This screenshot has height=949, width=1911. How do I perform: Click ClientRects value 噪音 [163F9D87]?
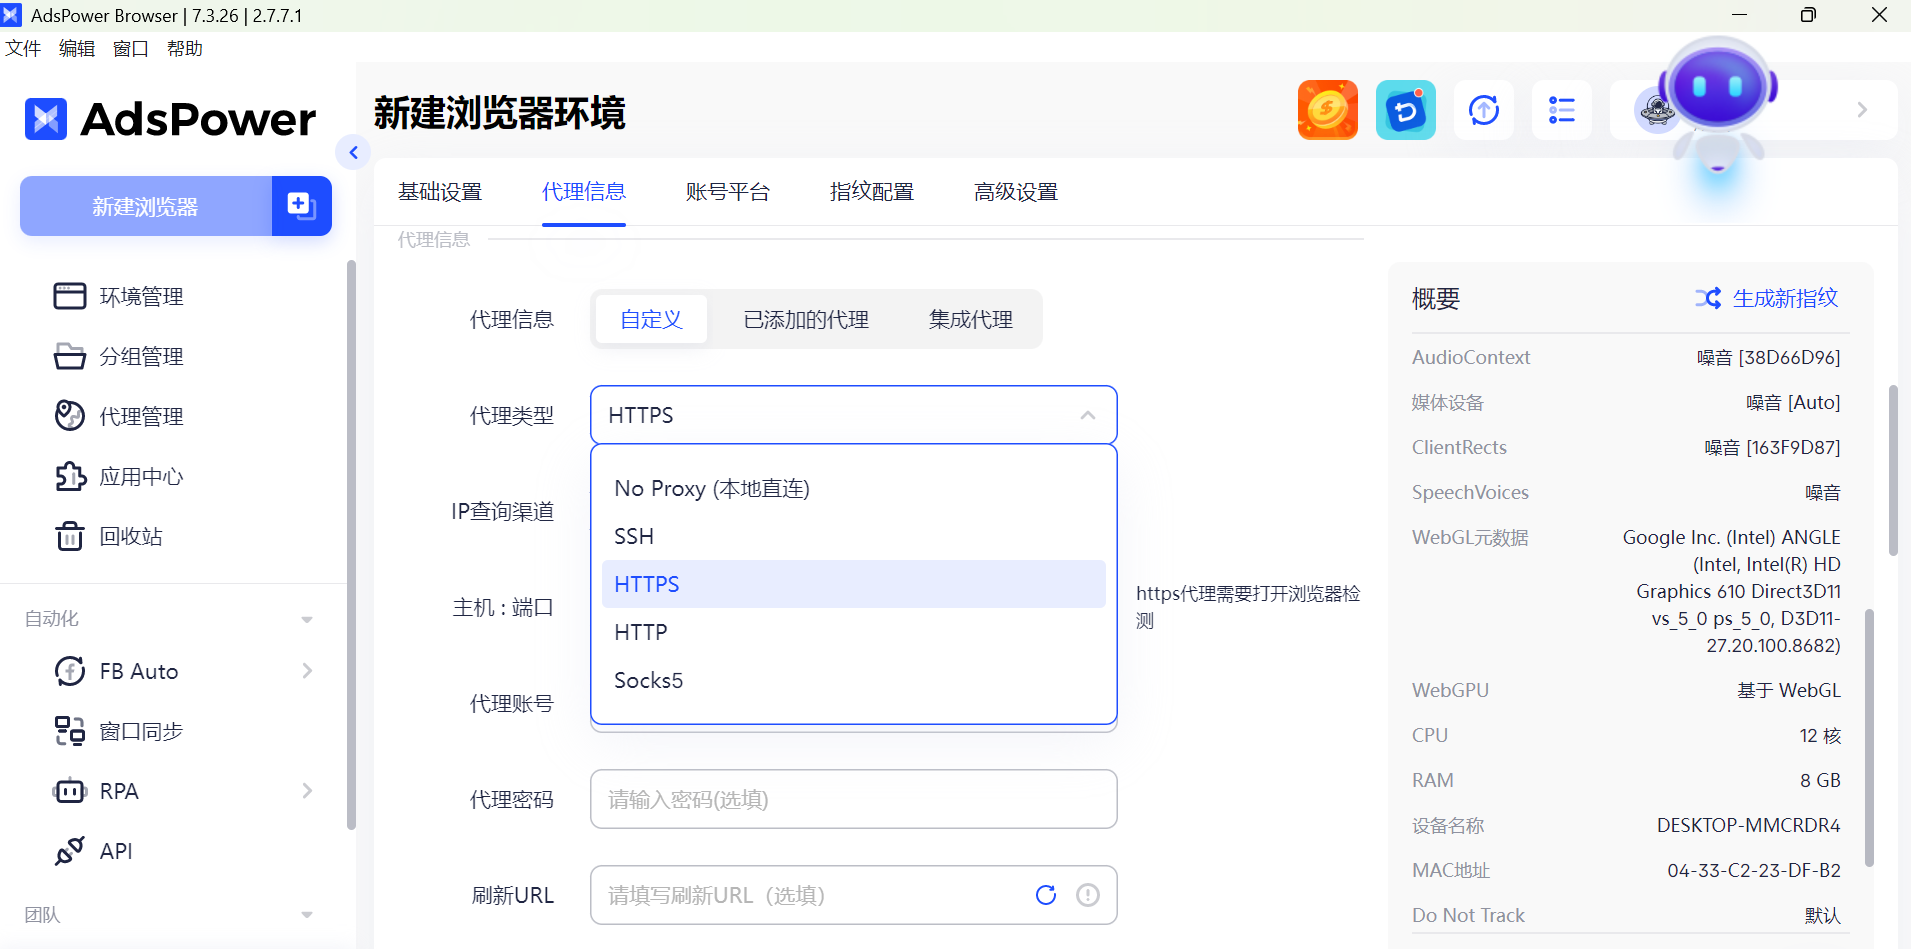[x=1772, y=447]
